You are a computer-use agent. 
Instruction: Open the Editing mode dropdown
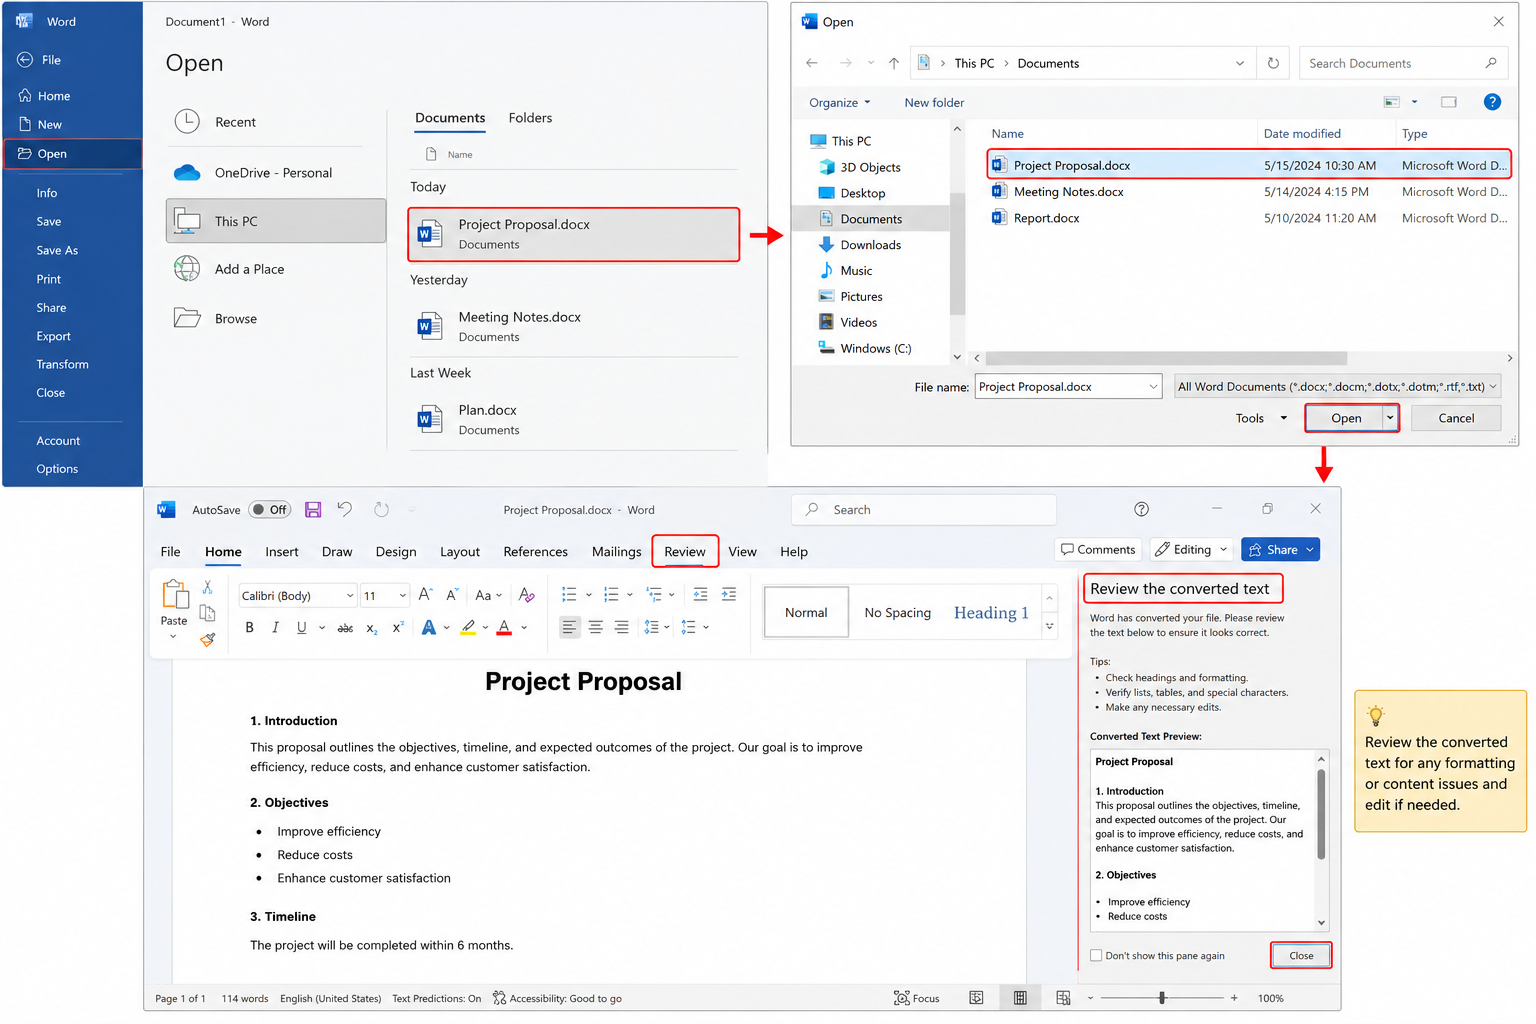1223,549
